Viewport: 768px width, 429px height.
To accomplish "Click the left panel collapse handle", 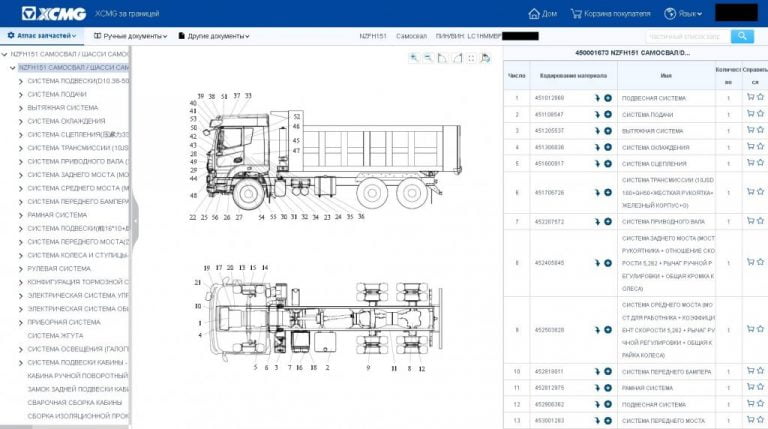I will (135, 221).
